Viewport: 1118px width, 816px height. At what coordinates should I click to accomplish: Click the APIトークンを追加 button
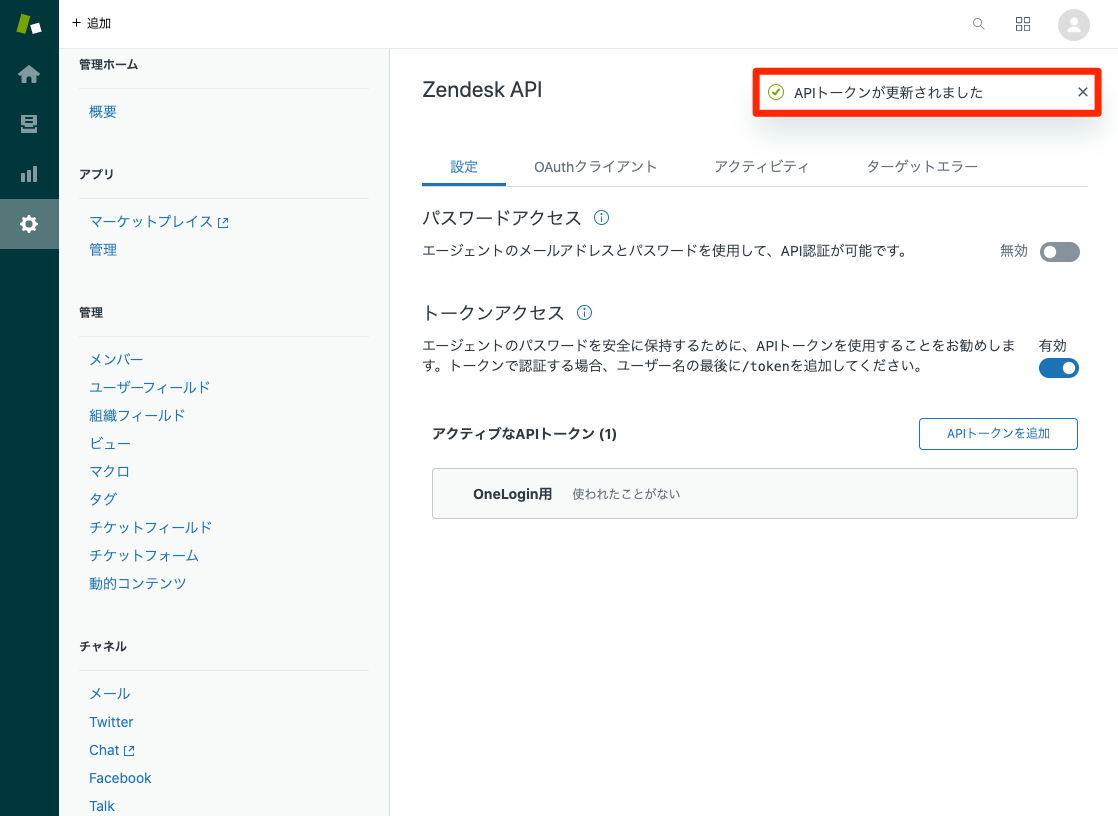pos(998,434)
